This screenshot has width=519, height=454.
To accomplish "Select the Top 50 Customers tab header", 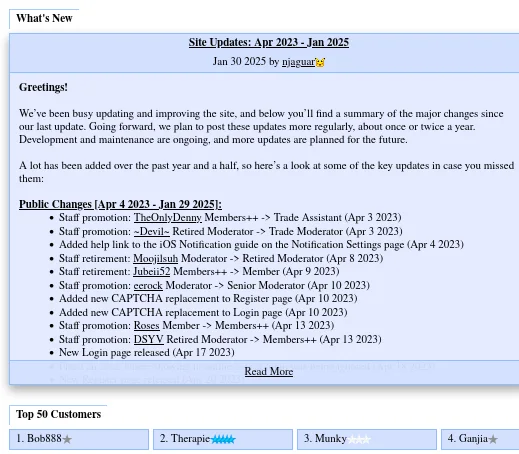I will click(58, 414).
